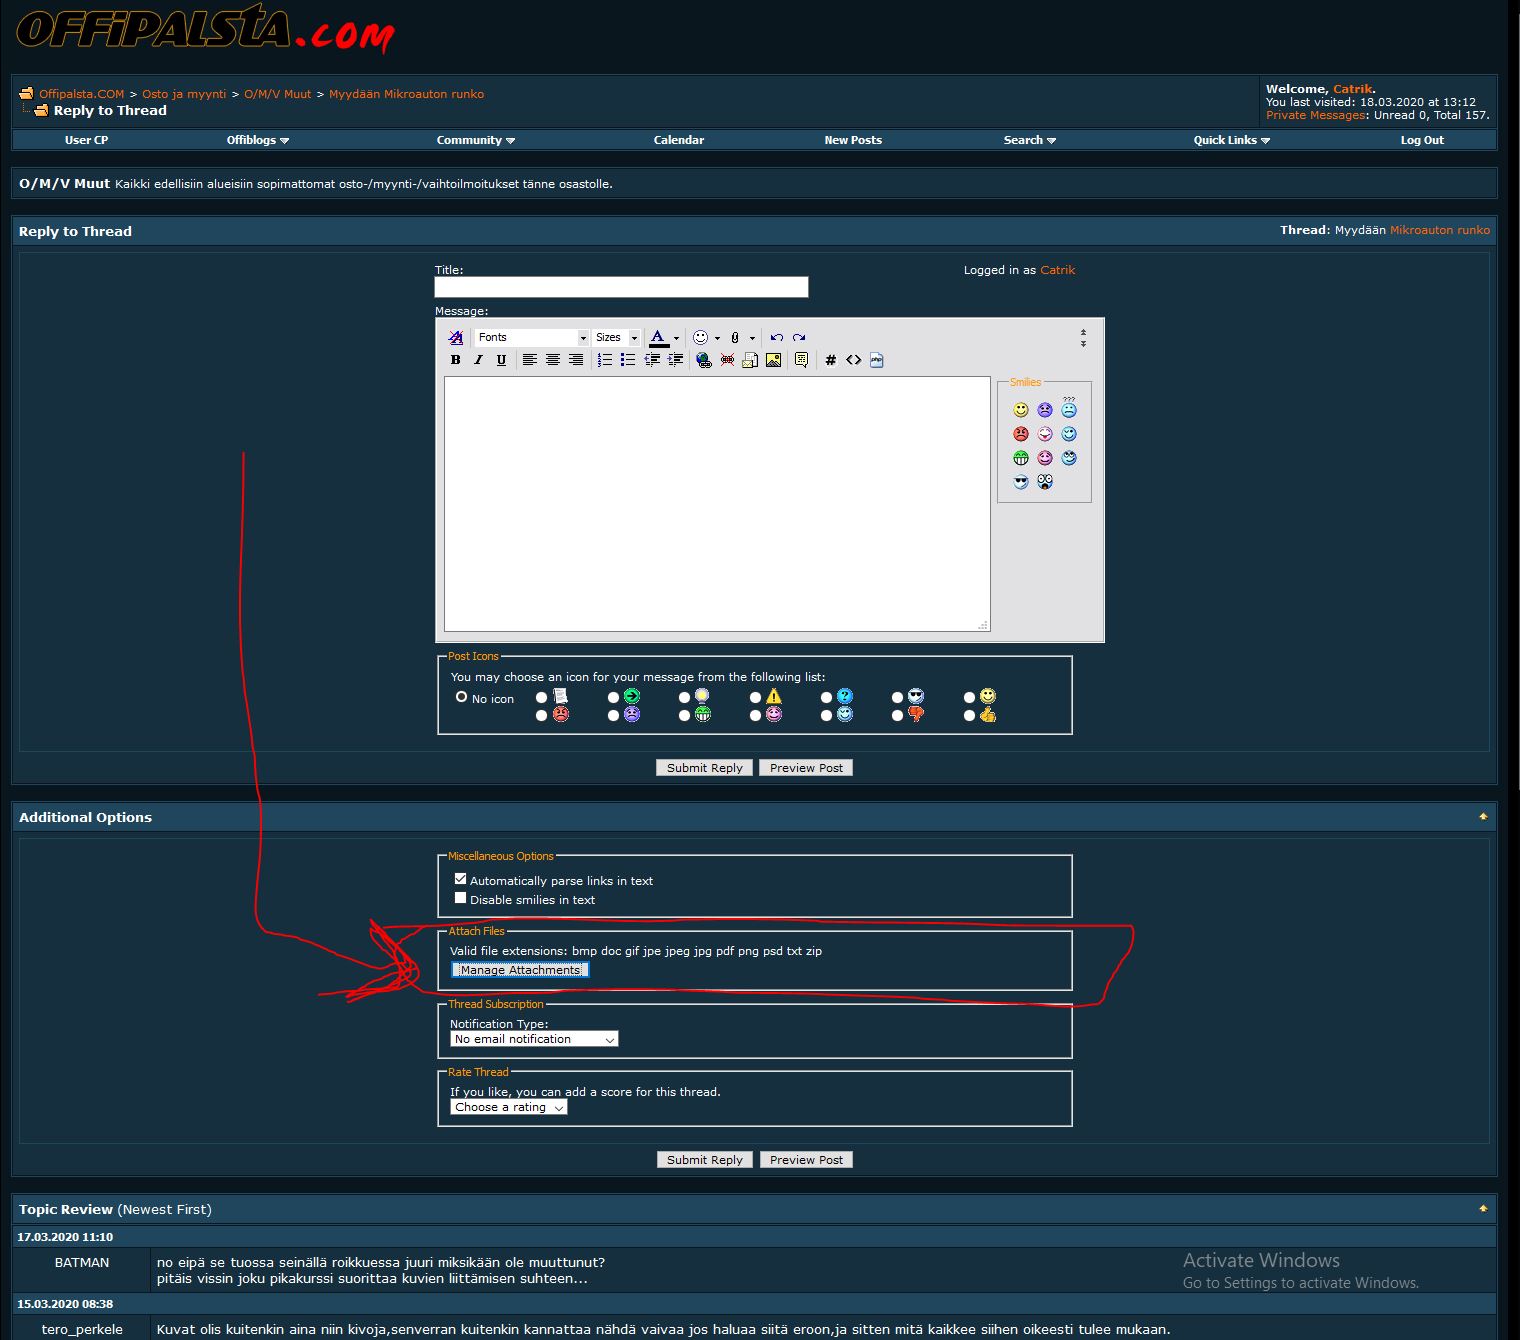1520x1340 pixels.
Task: Insert an ordered numbered list
Action: point(605,360)
